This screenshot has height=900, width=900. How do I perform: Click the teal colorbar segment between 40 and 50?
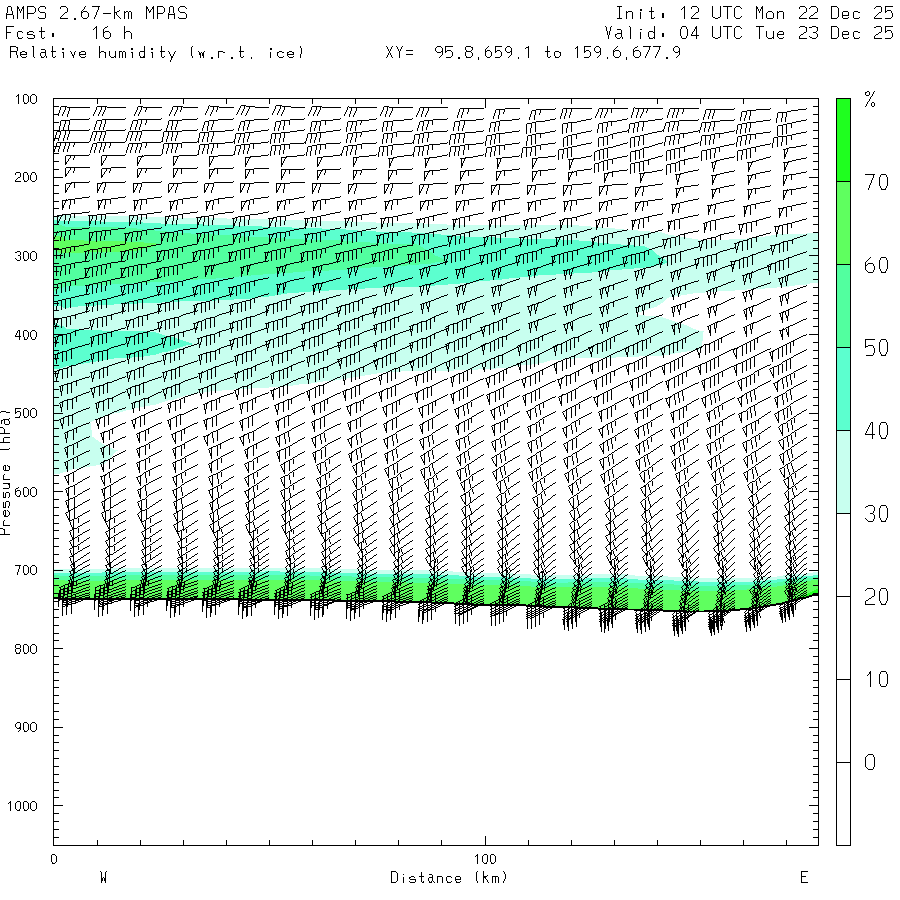(843, 389)
